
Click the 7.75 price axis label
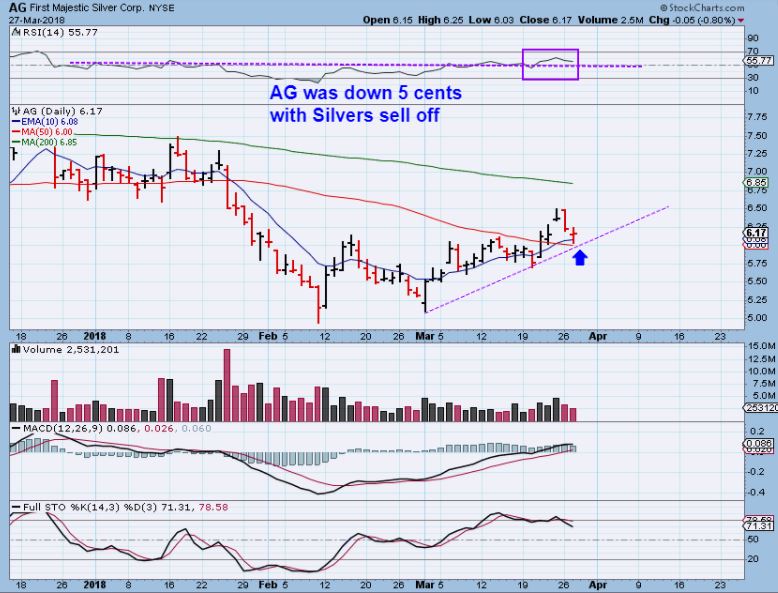click(757, 117)
